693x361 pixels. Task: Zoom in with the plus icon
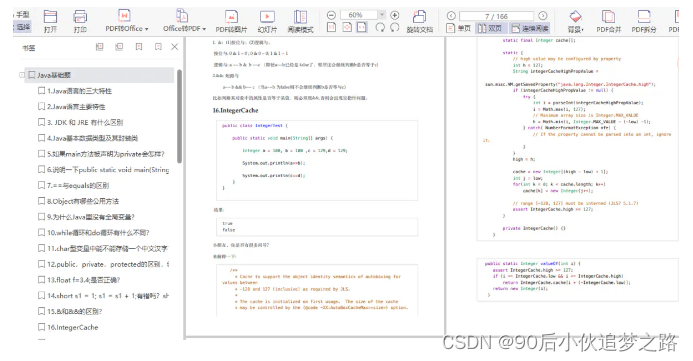(x=395, y=15)
